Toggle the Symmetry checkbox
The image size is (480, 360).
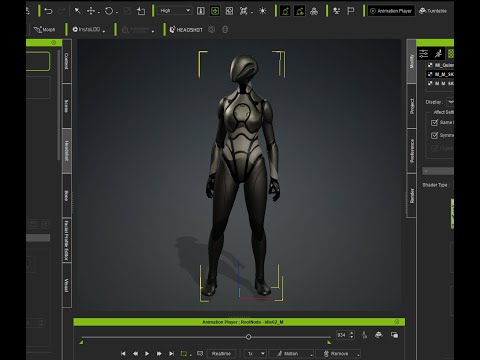tap(434, 135)
